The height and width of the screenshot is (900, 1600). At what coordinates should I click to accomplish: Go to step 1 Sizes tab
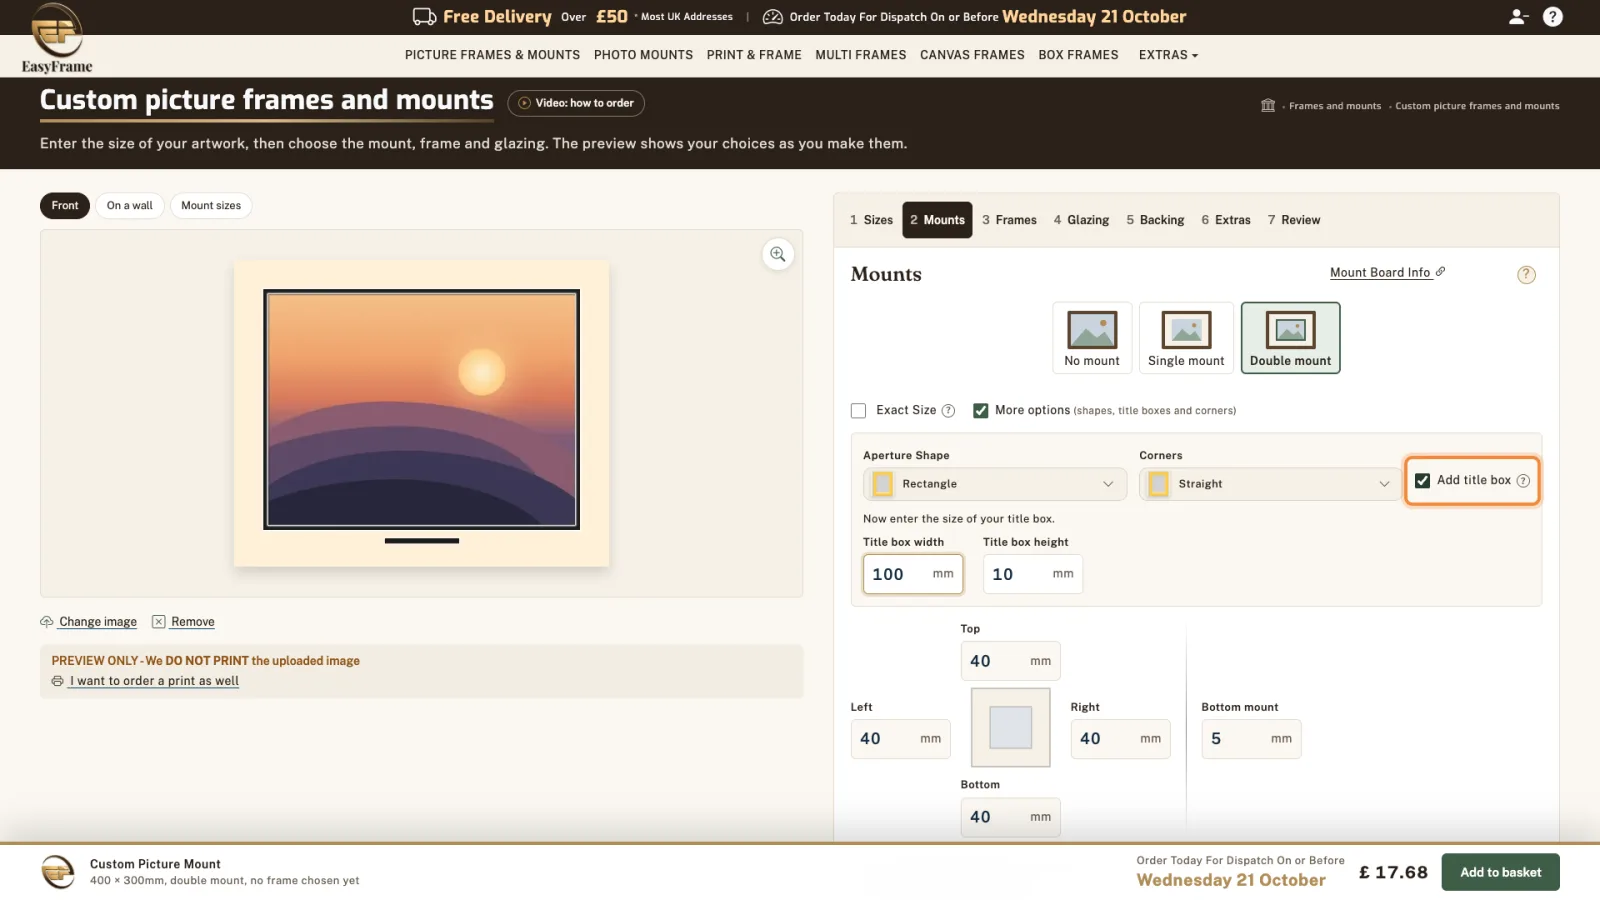871,220
